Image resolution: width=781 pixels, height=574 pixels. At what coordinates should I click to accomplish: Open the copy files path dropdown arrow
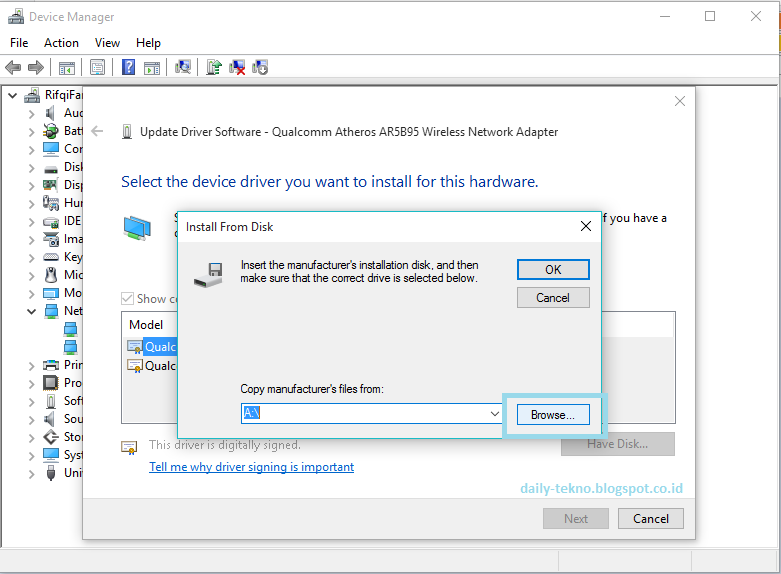[494, 414]
